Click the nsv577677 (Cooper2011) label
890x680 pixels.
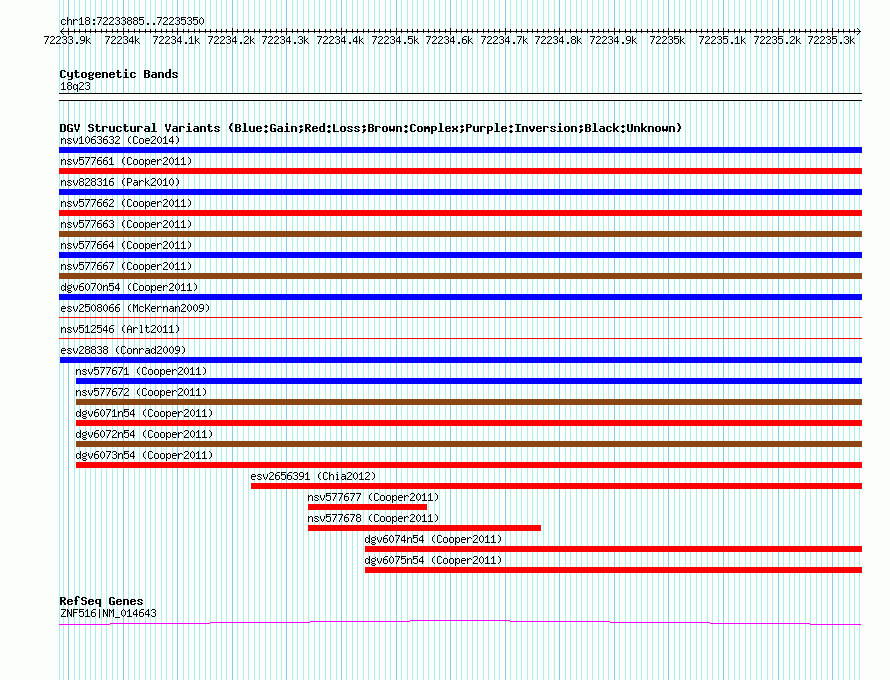click(373, 497)
